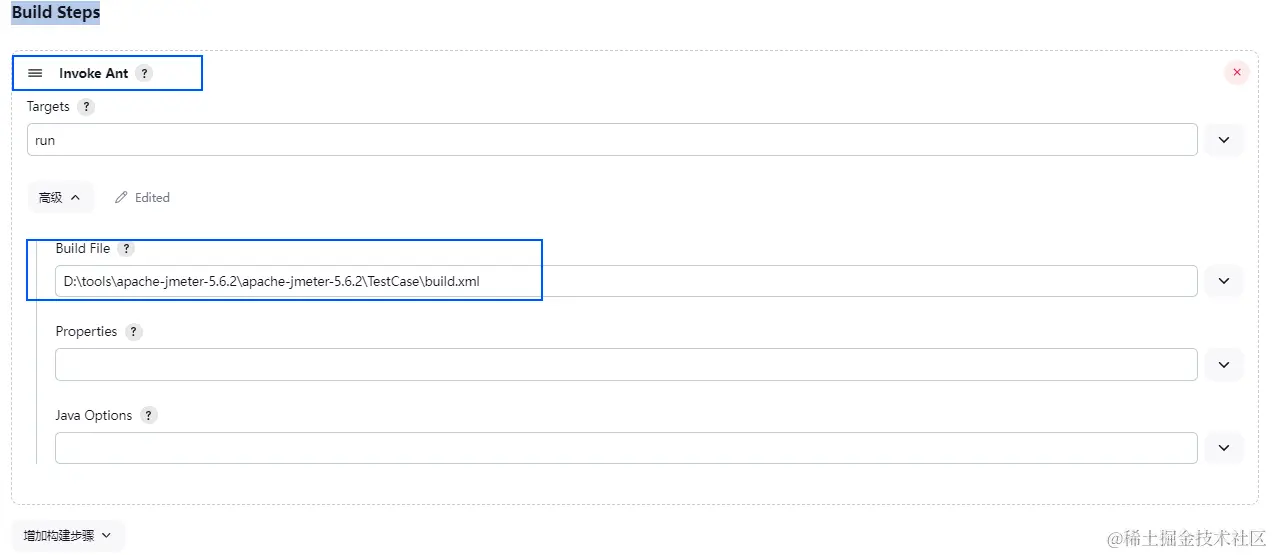Focus the Properties text field
This screenshot has height=555, width=1273.
625,365
